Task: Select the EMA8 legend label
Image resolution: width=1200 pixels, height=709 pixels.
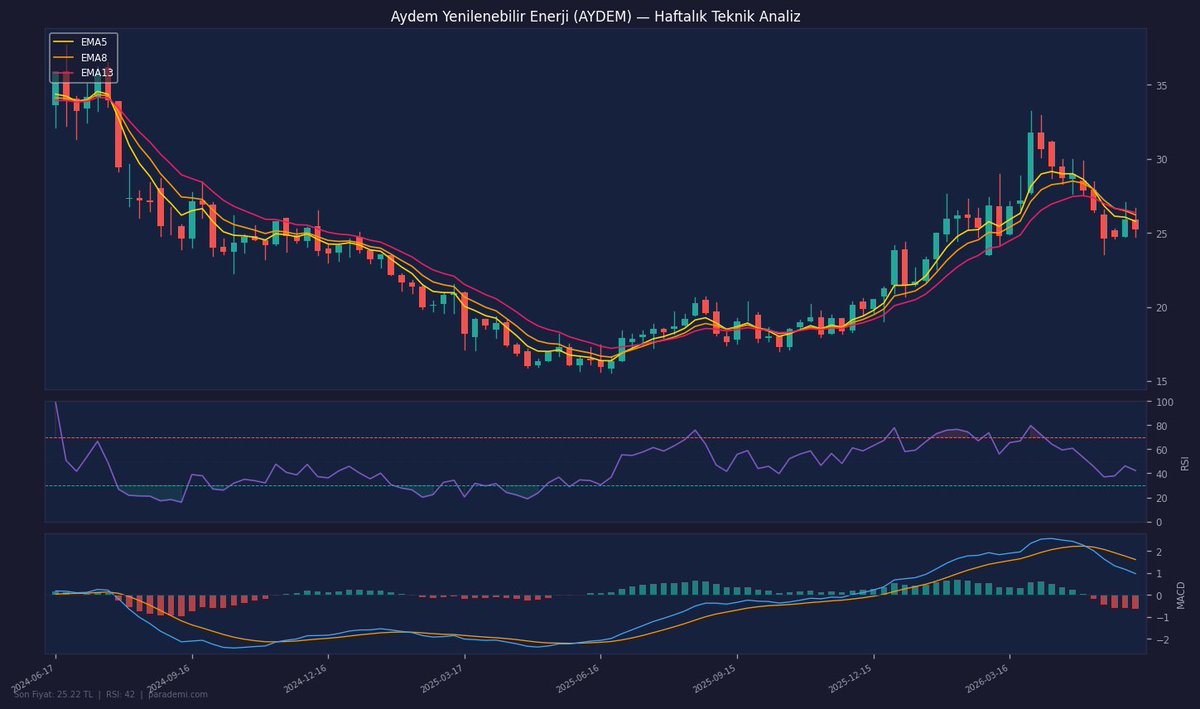Action: [x=94, y=57]
